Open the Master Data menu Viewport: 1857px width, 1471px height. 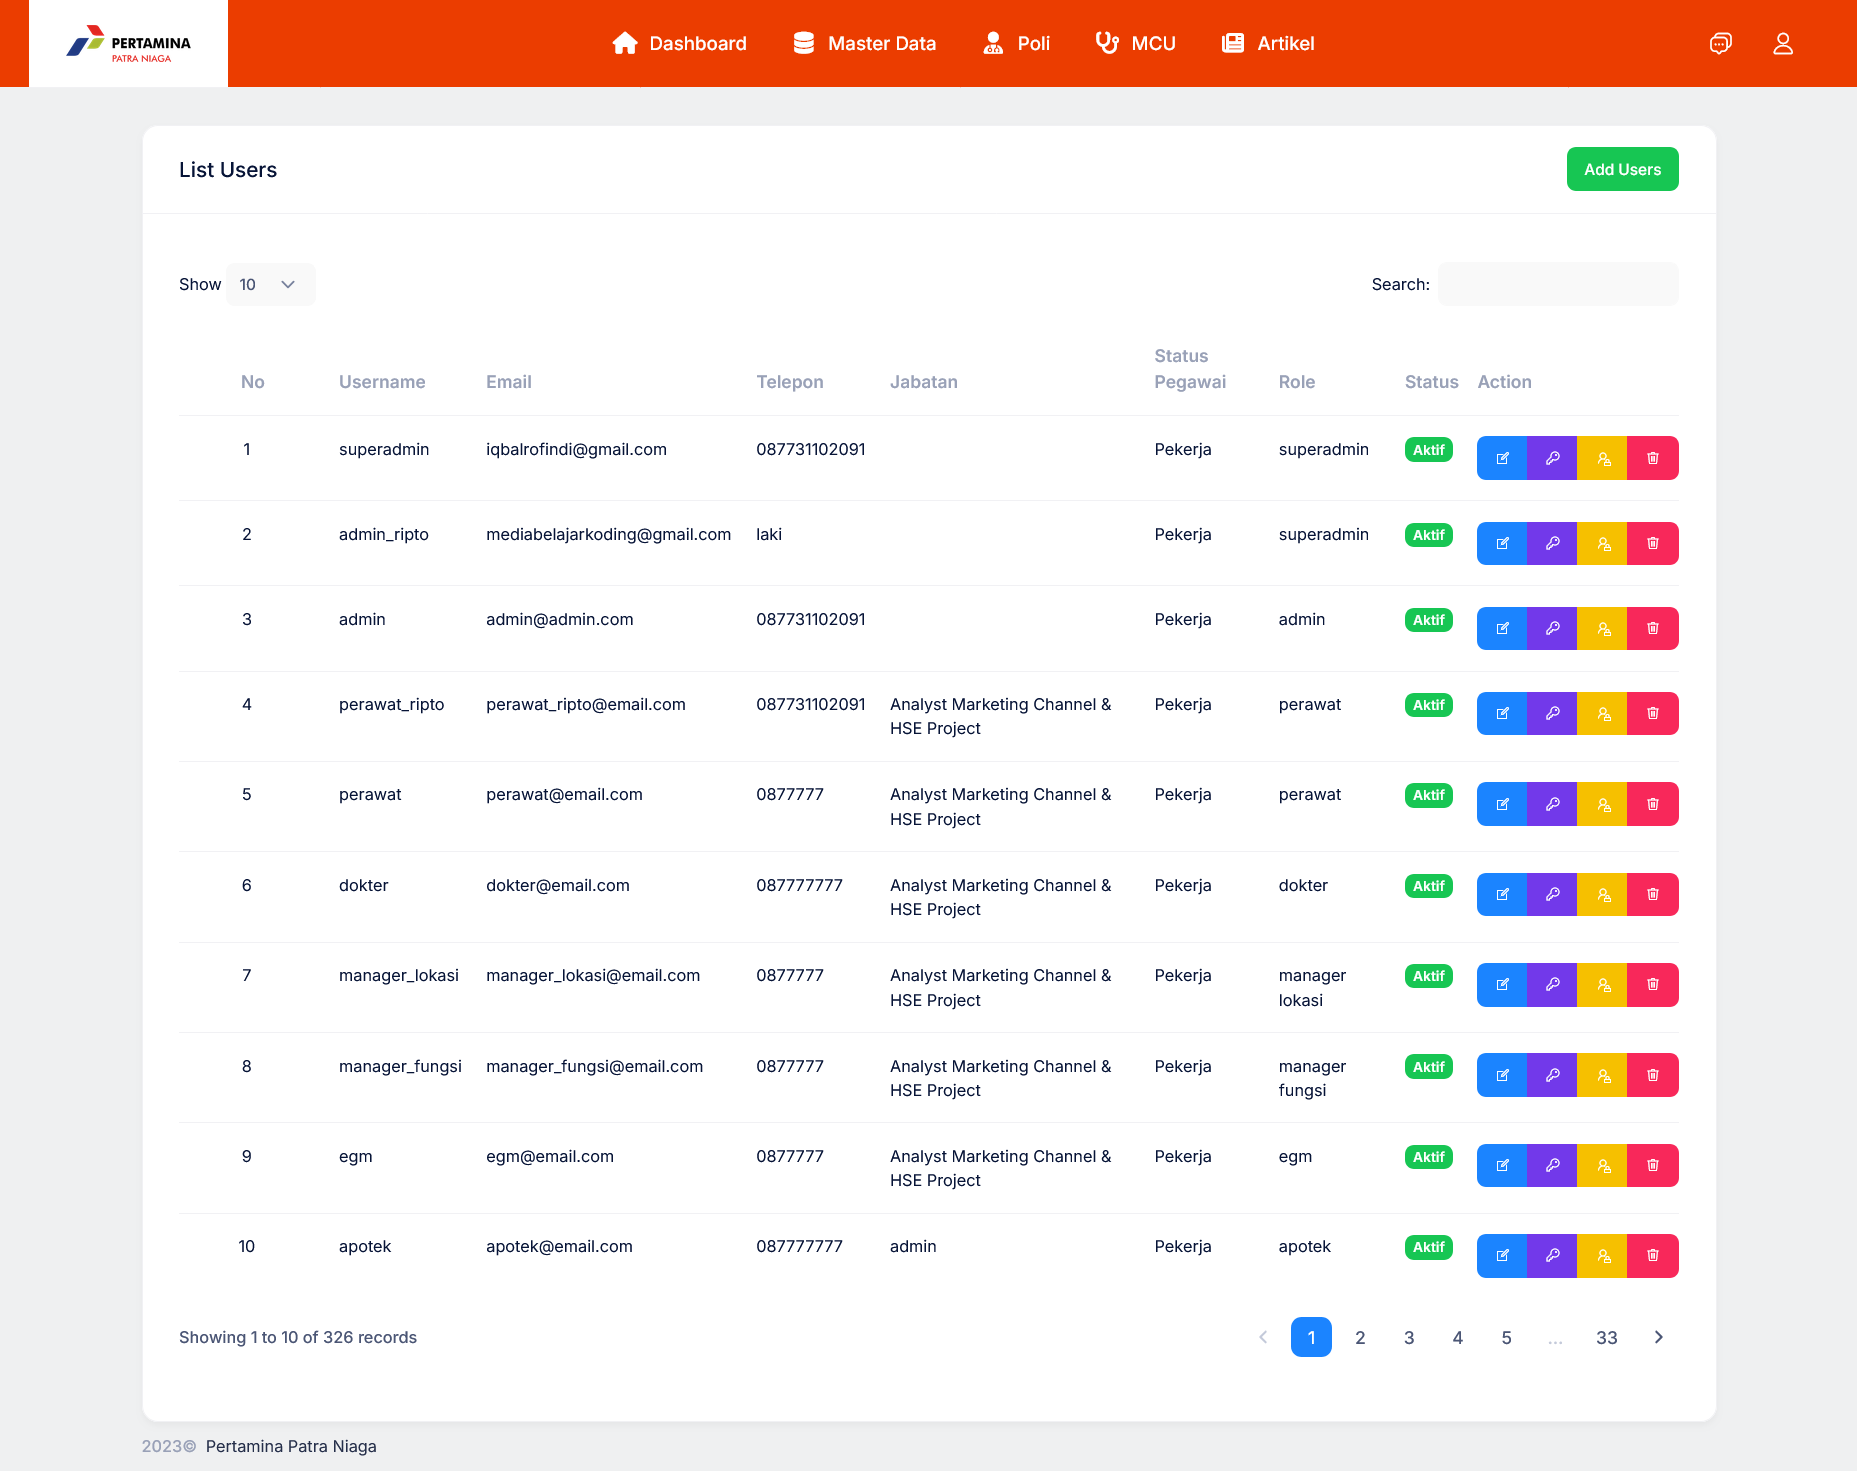(x=864, y=43)
